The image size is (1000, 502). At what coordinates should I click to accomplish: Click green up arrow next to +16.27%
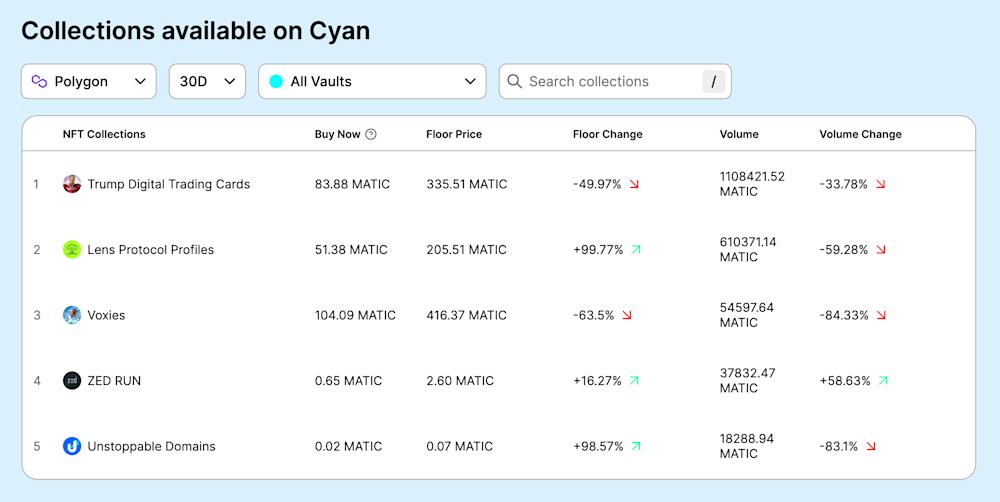pyautogui.click(x=634, y=381)
